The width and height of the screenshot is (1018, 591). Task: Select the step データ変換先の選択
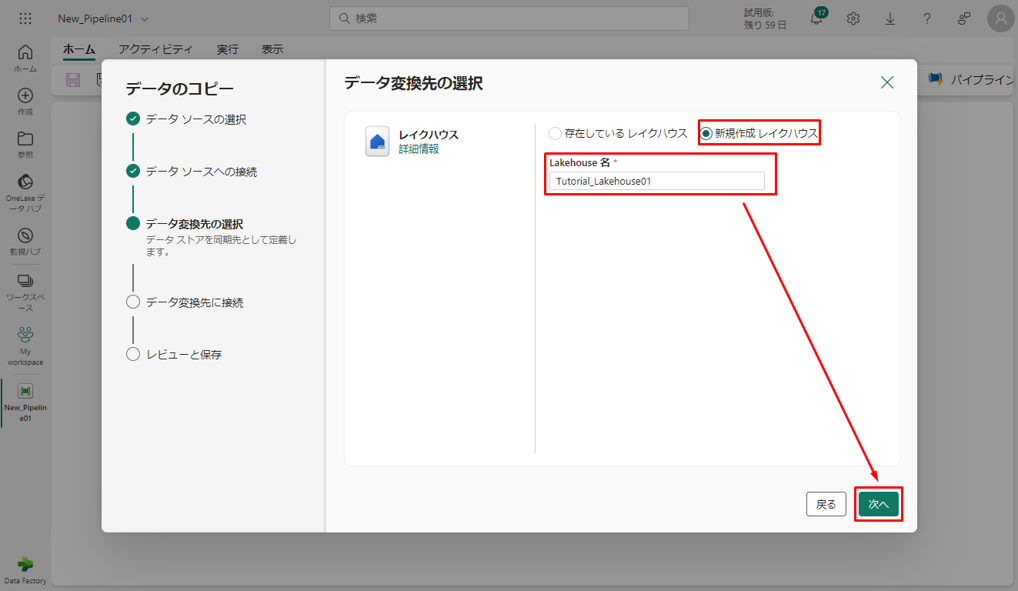194,224
